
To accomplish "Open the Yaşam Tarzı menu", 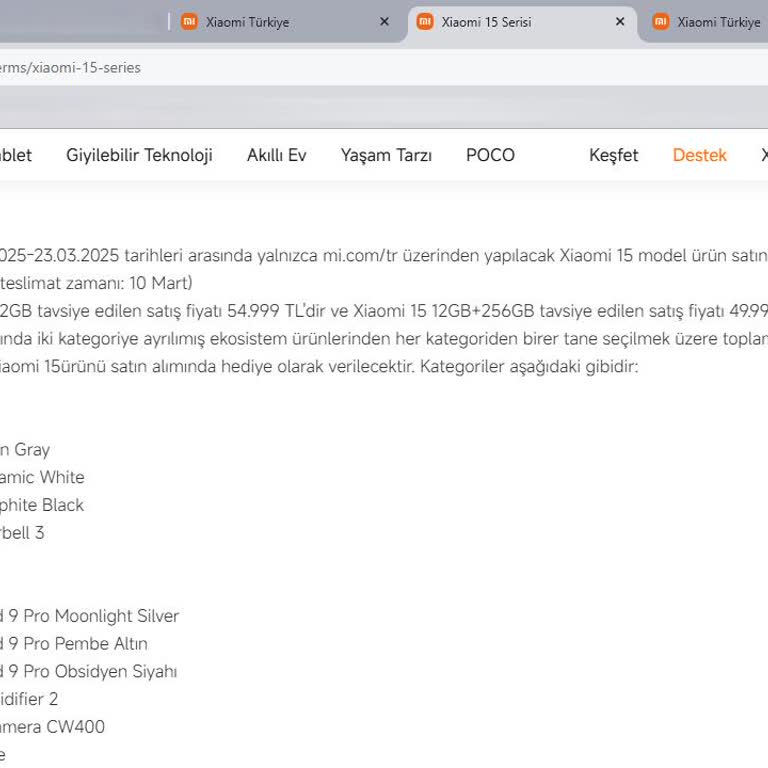I will (386, 155).
